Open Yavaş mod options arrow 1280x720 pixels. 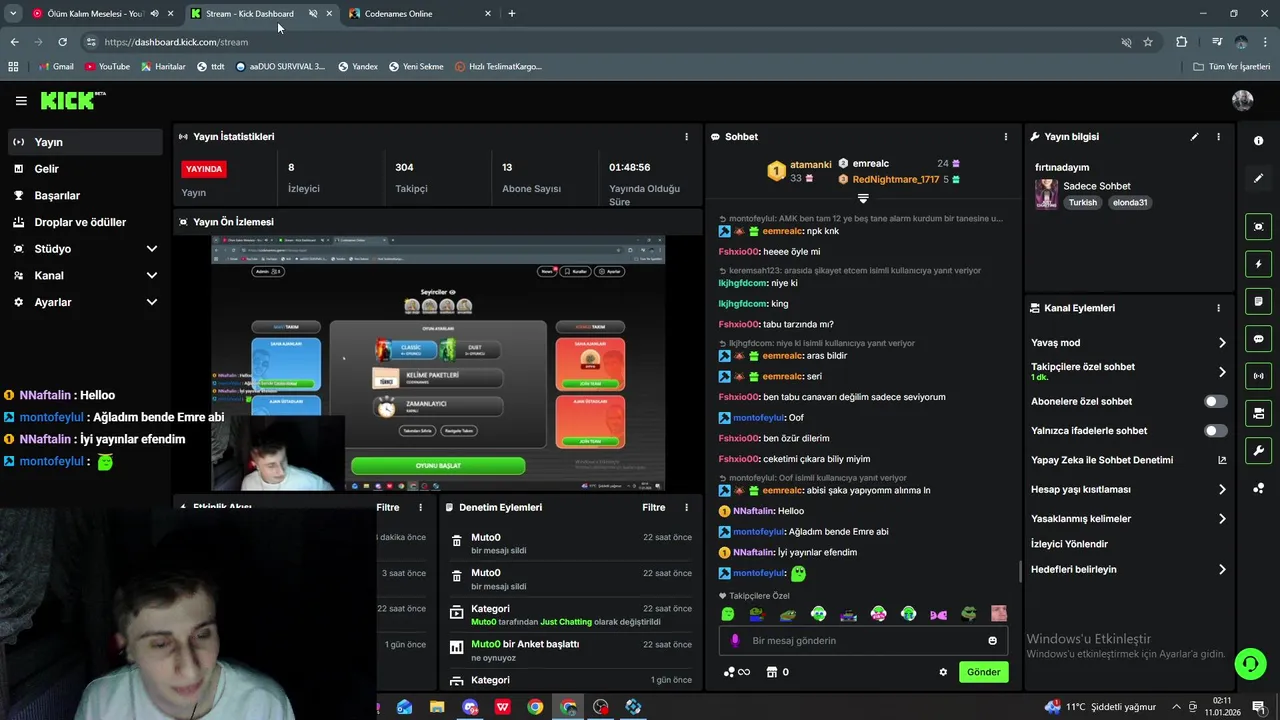(x=1222, y=343)
